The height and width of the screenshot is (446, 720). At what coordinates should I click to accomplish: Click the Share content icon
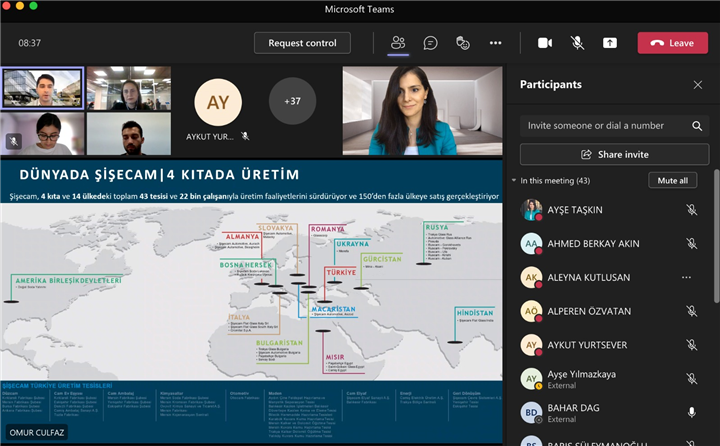(610, 43)
